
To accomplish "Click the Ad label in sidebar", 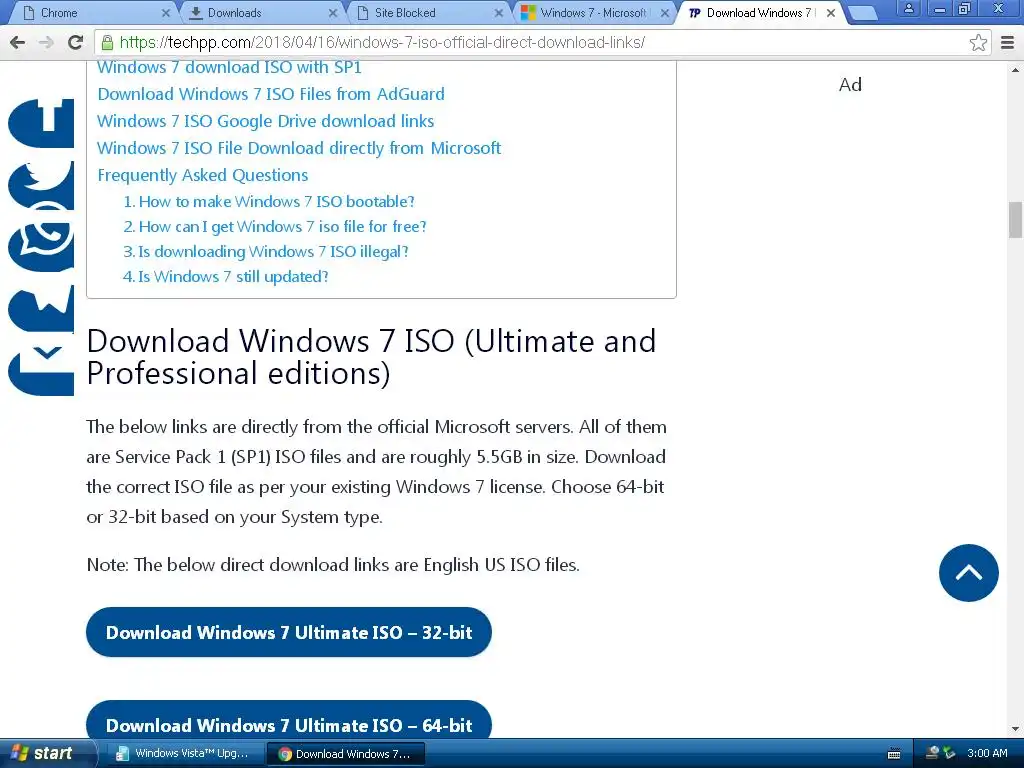I will (850, 85).
